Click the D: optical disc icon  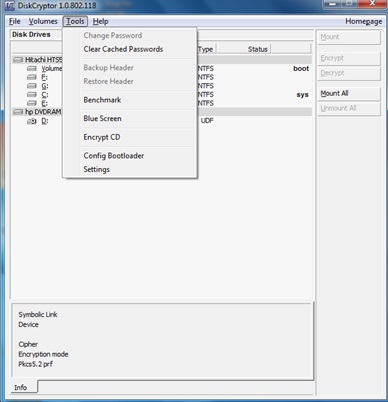pyautogui.click(x=32, y=121)
